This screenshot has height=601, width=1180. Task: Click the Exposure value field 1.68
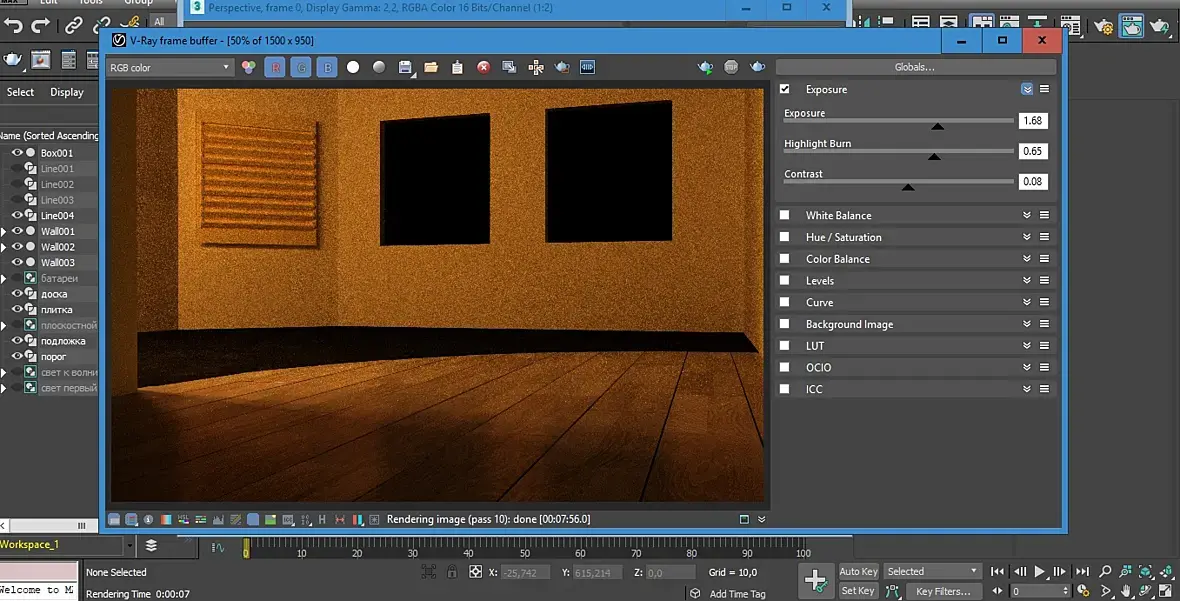[x=1032, y=121]
